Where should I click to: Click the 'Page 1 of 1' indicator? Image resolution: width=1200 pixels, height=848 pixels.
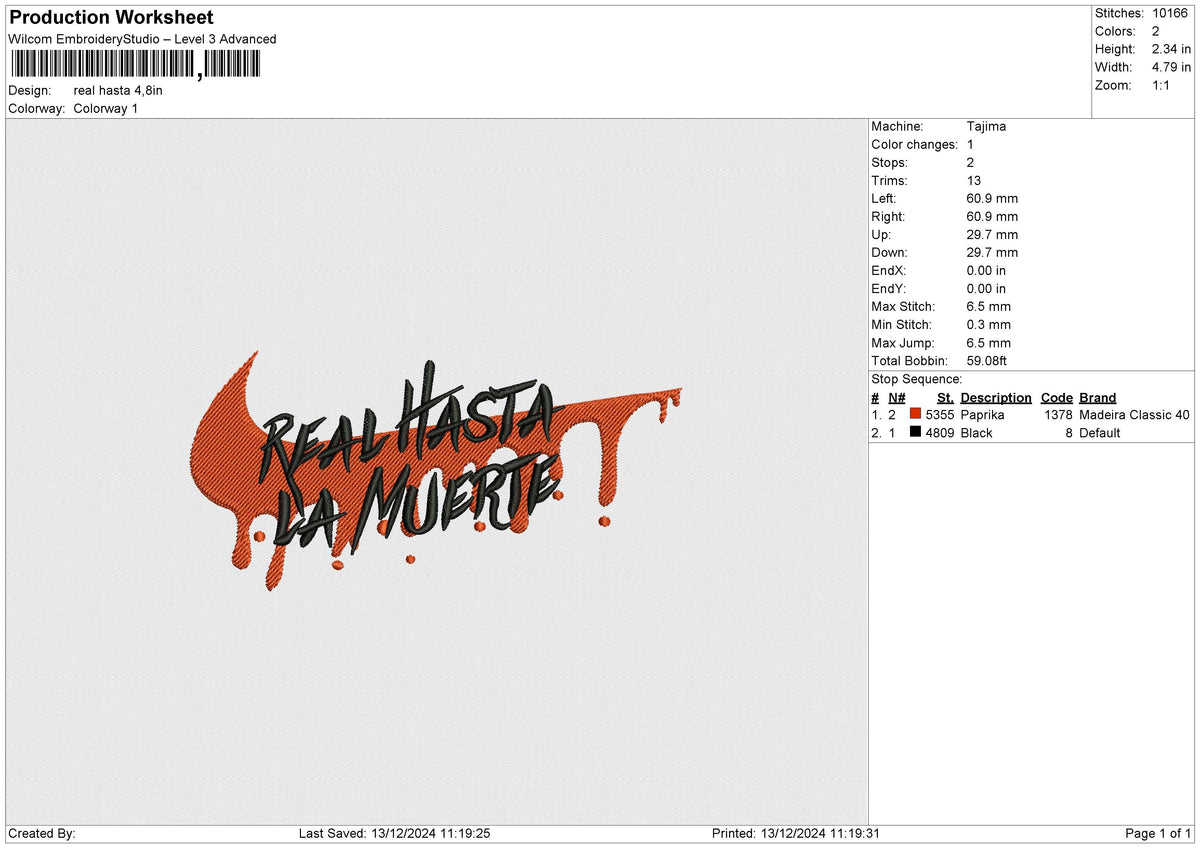(1158, 833)
